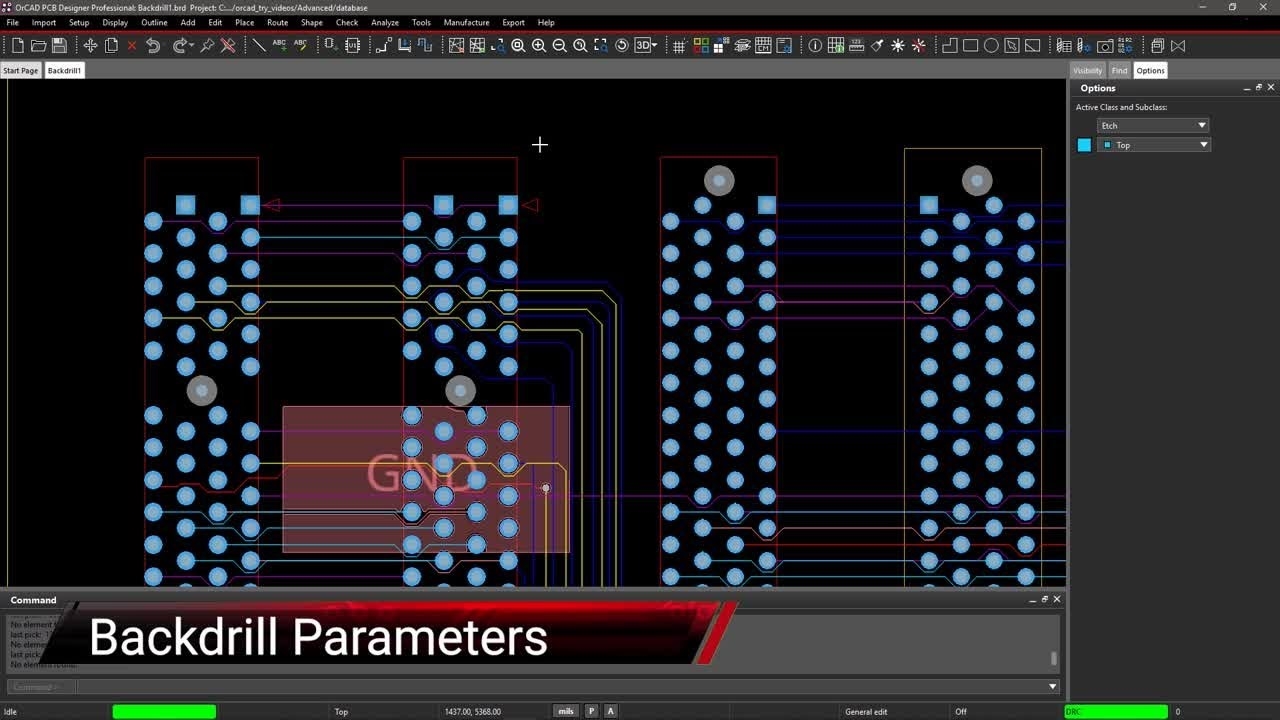The width and height of the screenshot is (1280, 720).
Task: Switch to the Start Page tab
Action: (20, 70)
